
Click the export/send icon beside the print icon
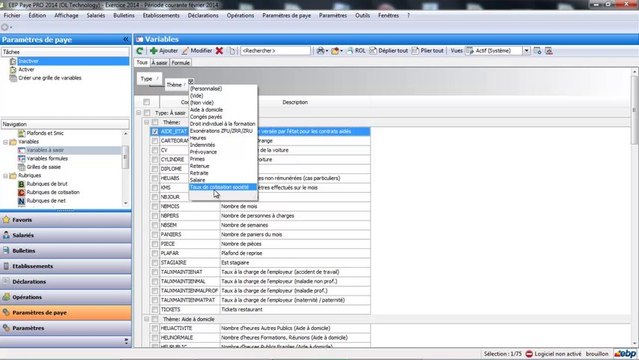(x=335, y=51)
